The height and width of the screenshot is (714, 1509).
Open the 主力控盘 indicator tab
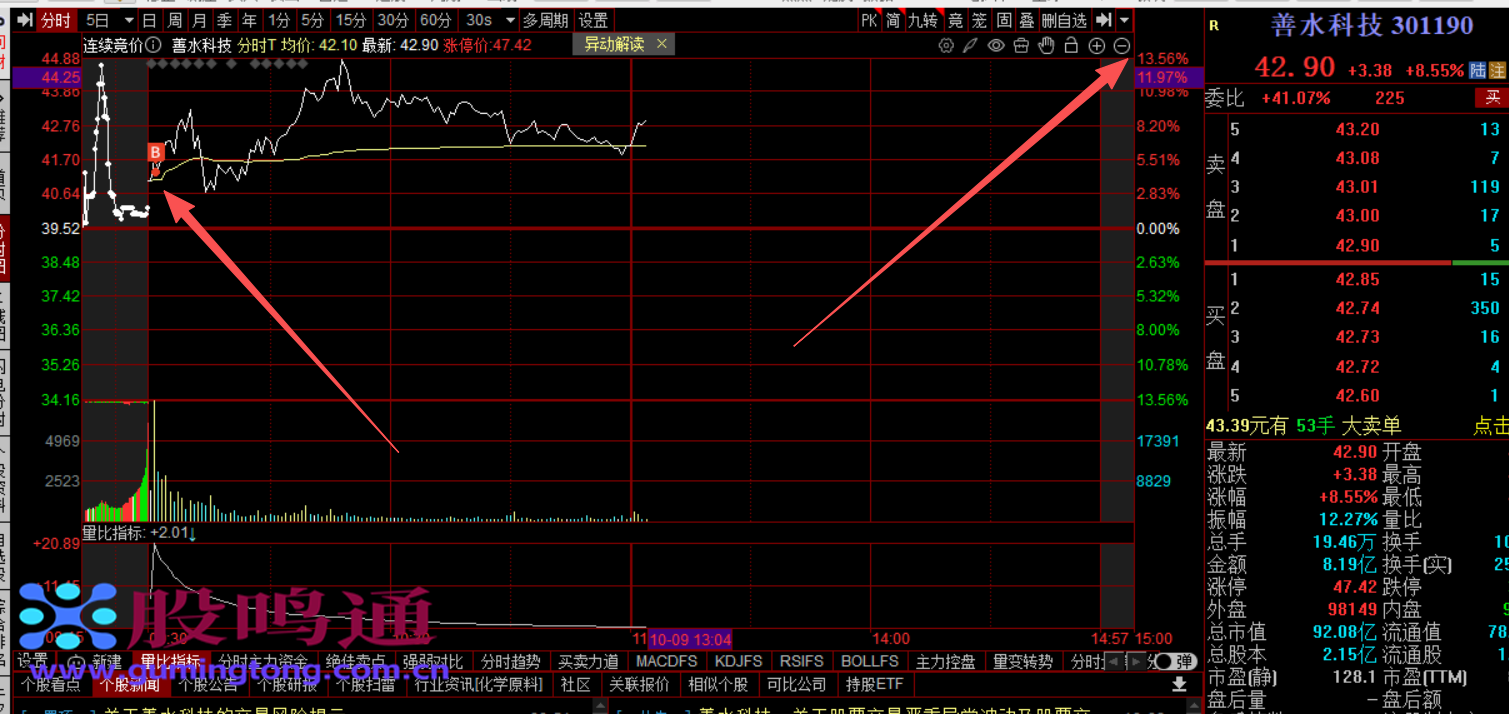[x=945, y=662]
